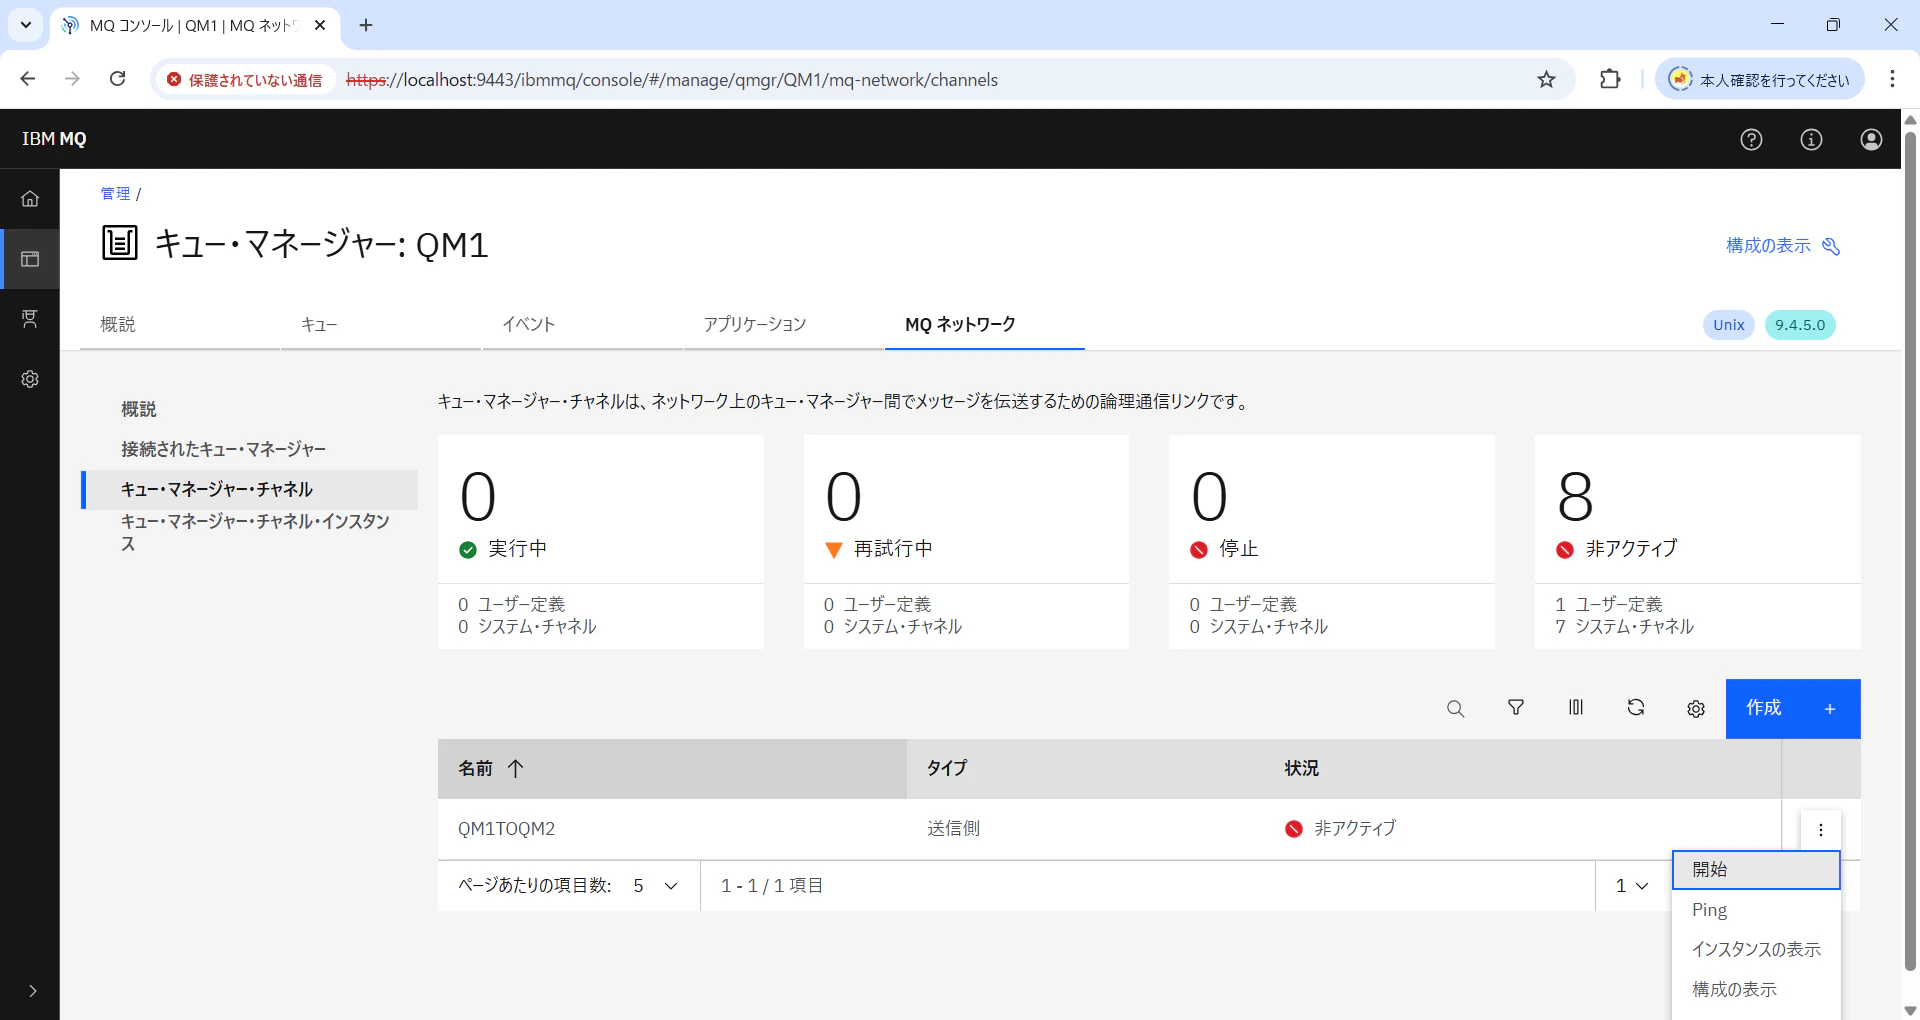The height and width of the screenshot is (1020, 1920).
Task: Click the Unix platform tag
Action: click(x=1729, y=325)
